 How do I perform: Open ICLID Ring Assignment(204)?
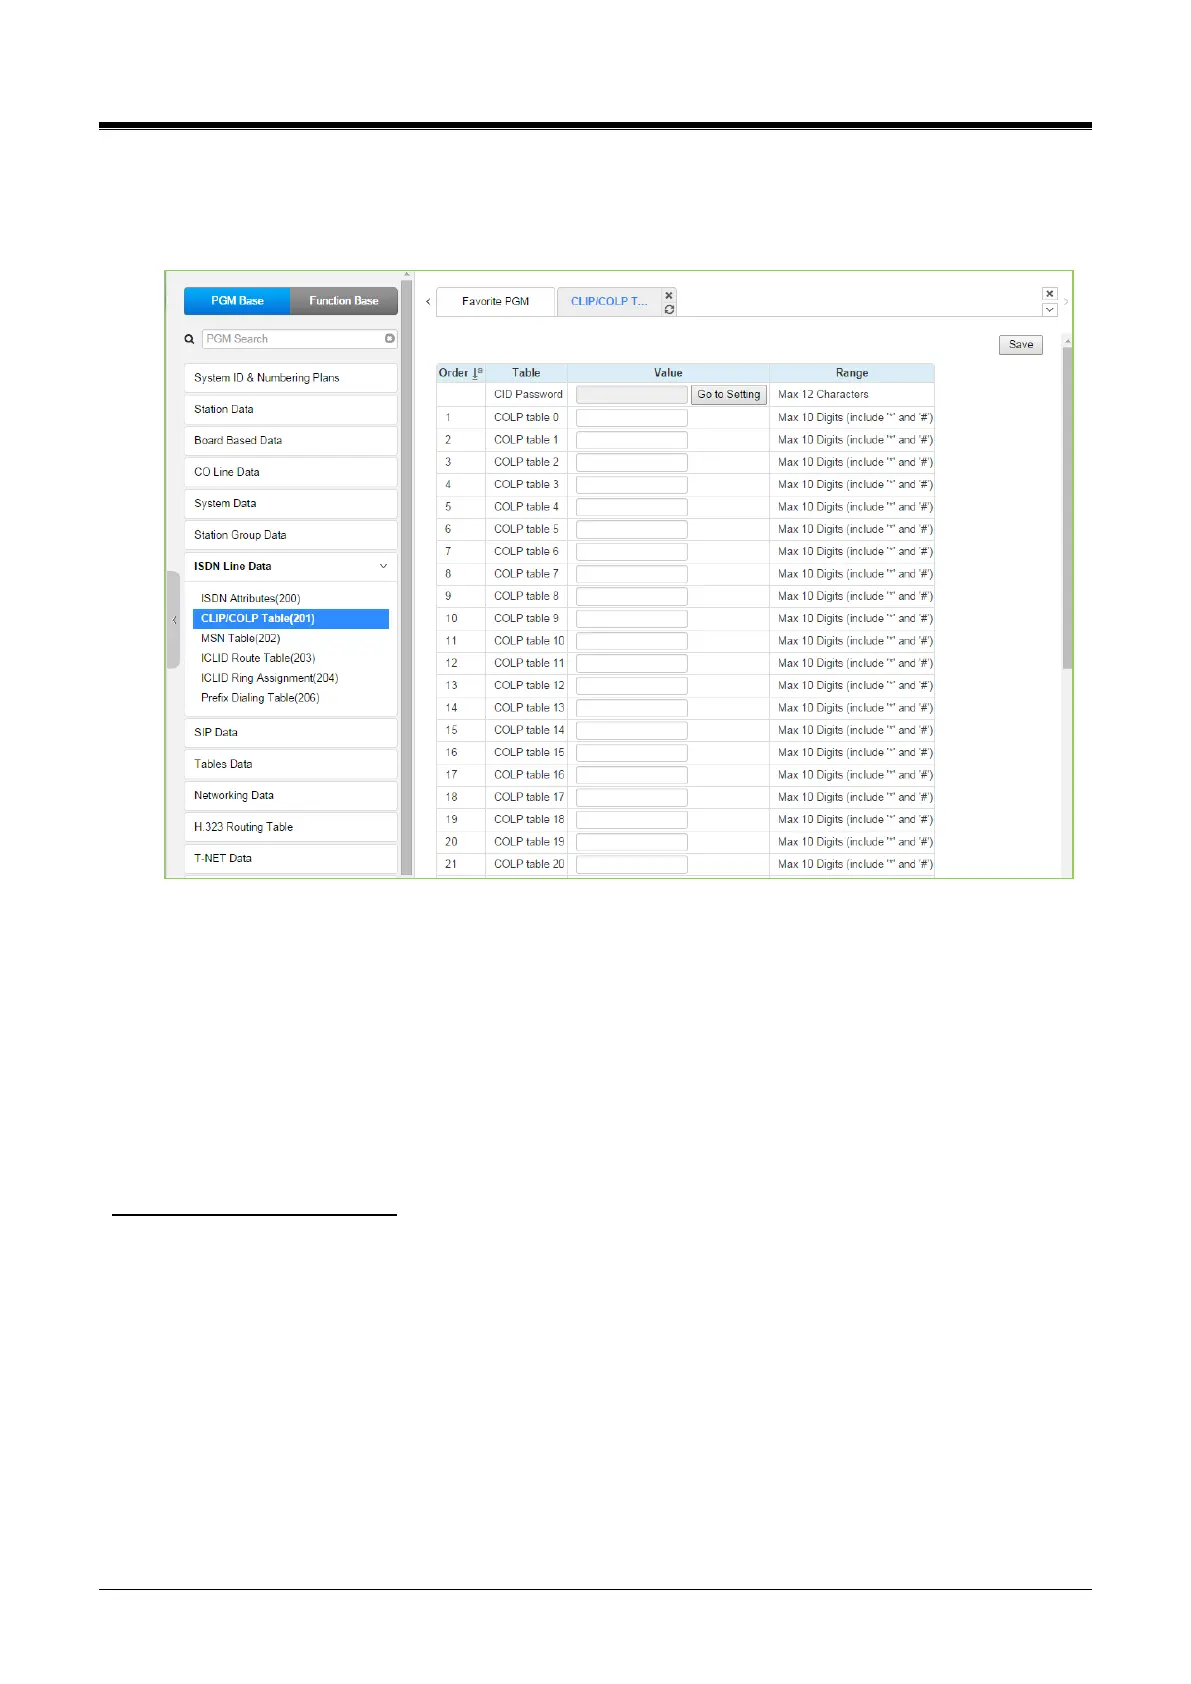pos(269,678)
